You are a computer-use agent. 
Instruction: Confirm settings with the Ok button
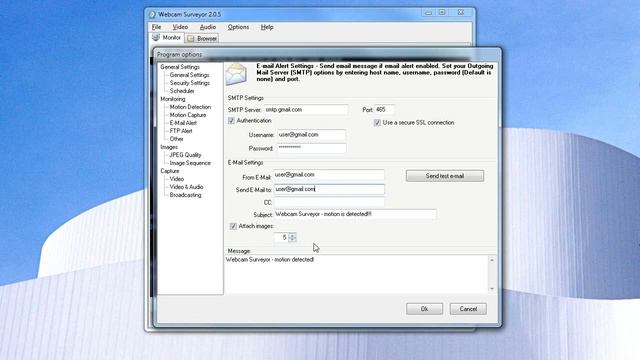[x=424, y=309]
